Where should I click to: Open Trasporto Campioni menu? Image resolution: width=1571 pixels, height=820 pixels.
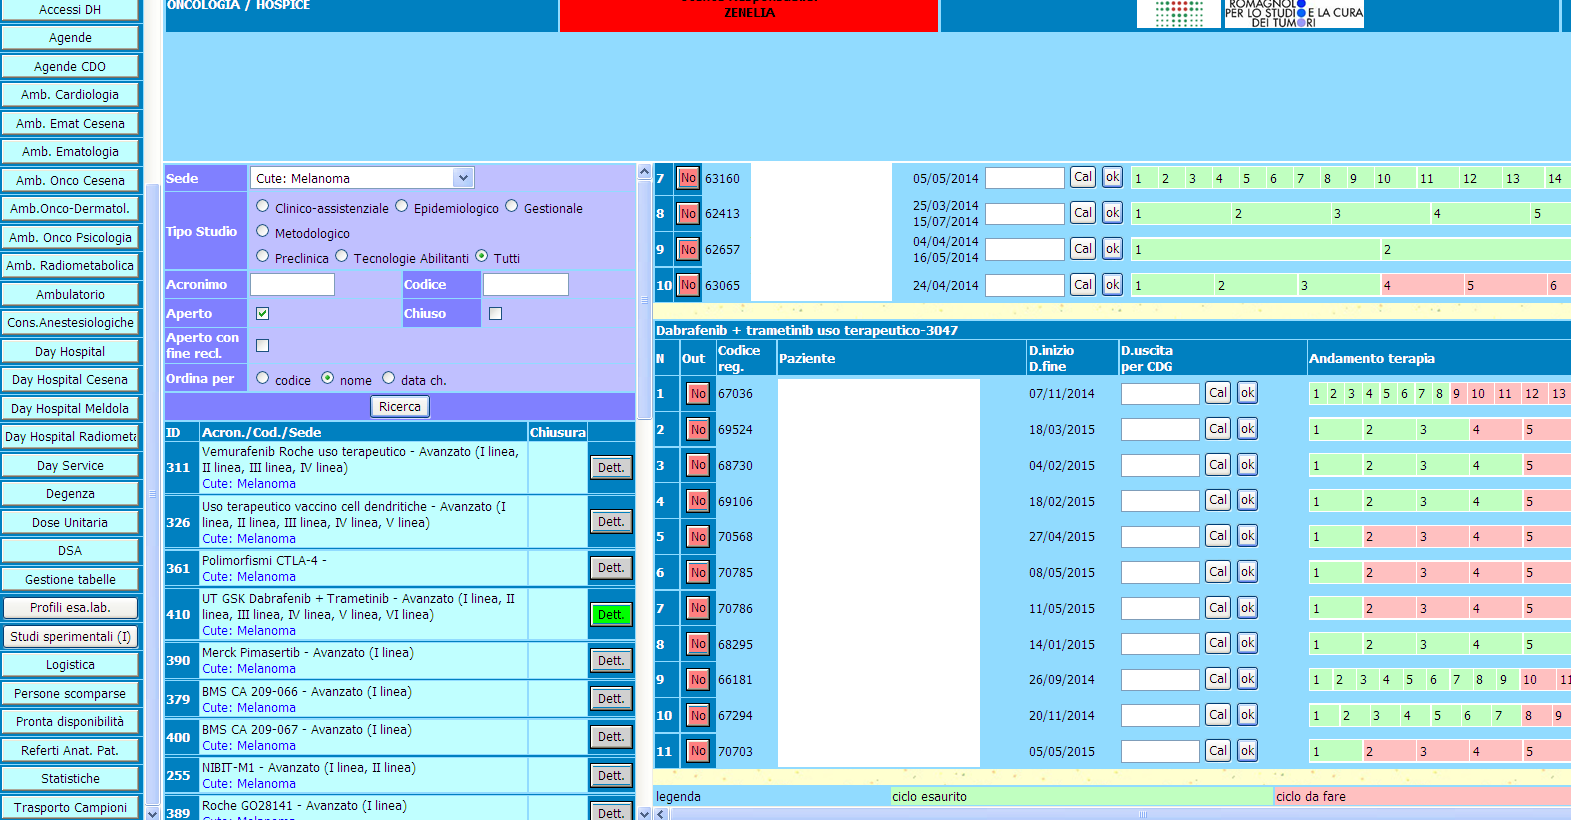point(70,807)
